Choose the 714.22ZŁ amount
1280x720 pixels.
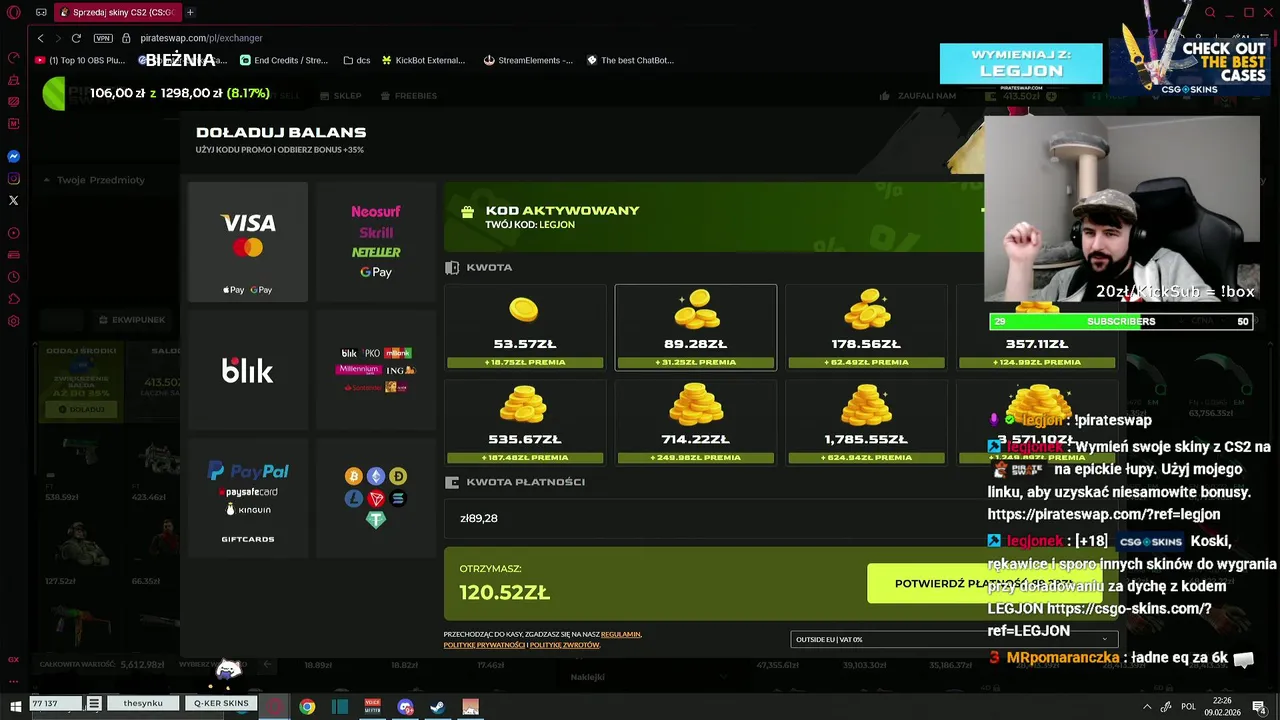tap(696, 422)
